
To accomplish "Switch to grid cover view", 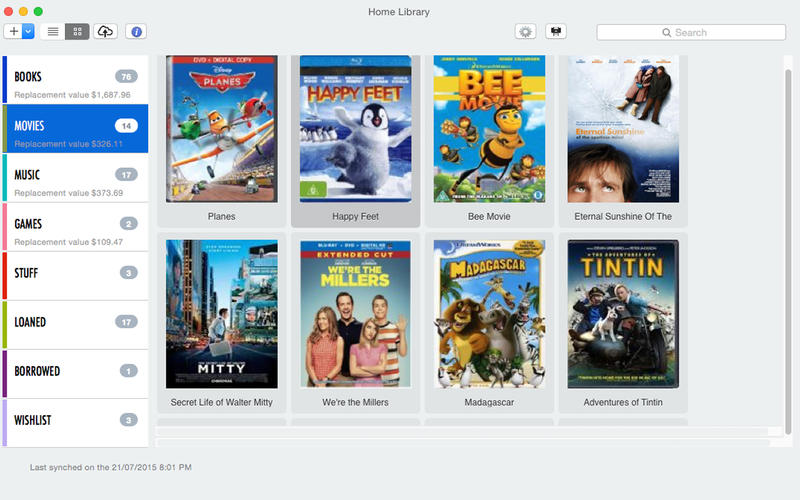I will 77,32.
